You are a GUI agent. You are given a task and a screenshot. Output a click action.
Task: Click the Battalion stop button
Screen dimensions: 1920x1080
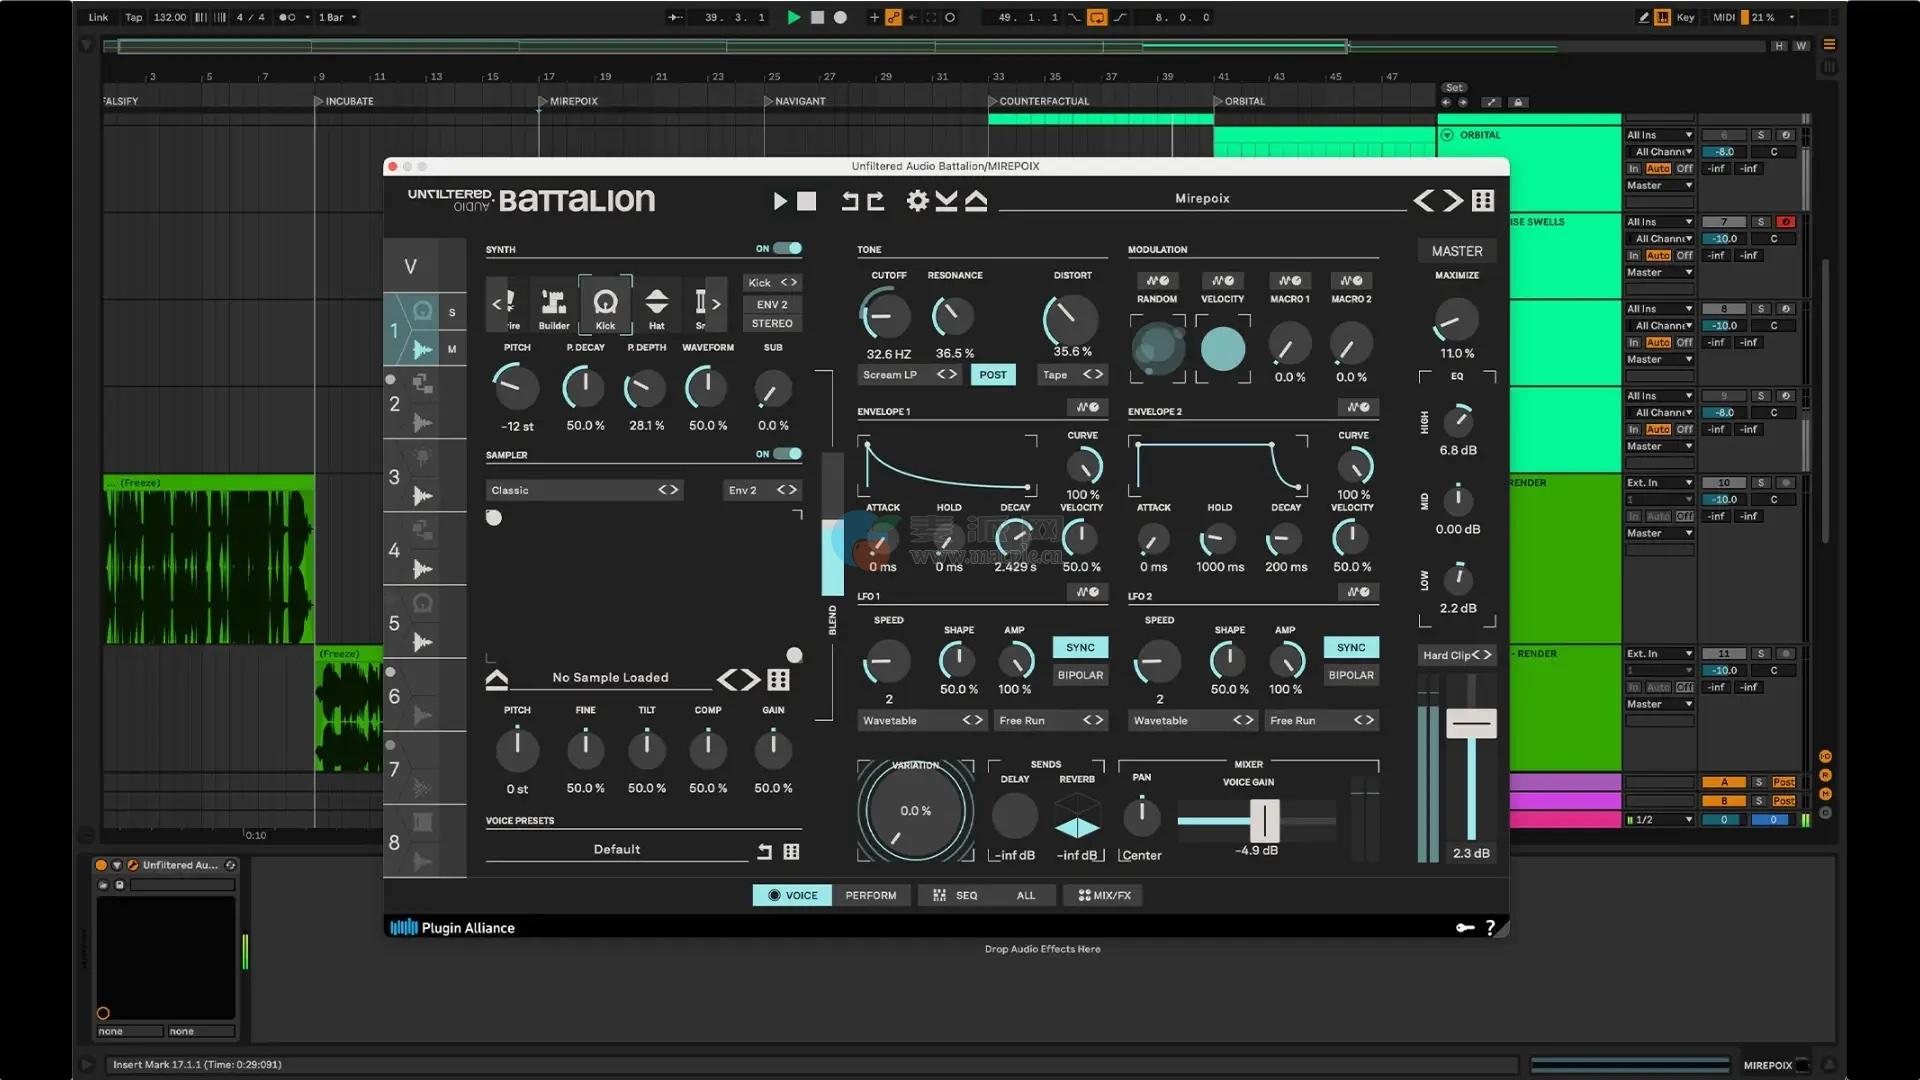click(x=807, y=201)
